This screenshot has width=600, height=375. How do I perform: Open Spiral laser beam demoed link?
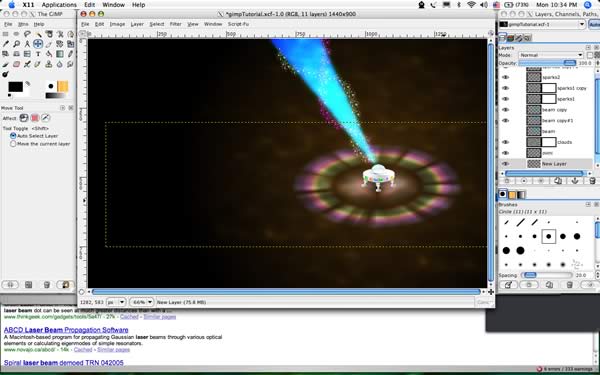[64, 363]
